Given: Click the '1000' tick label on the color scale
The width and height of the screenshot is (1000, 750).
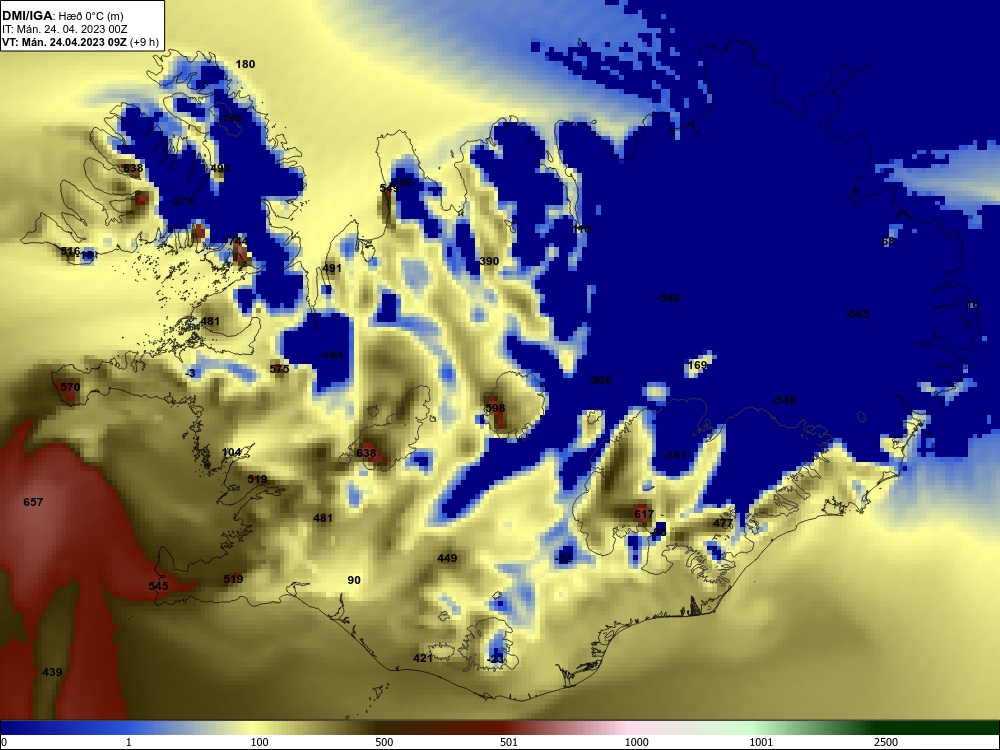Looking at the screenshot, I should click(636, 742).
